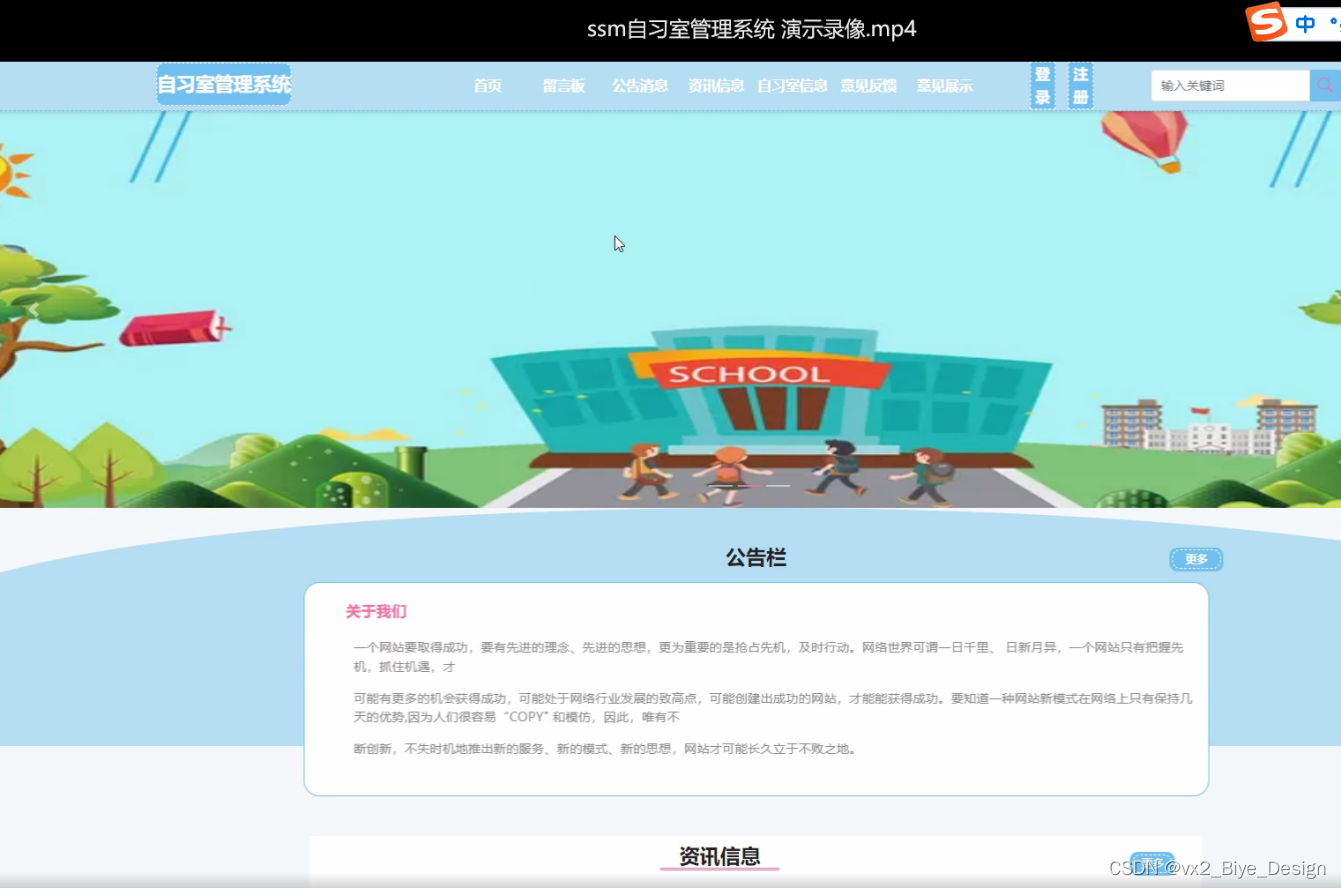Image resolution: width=1341 pixels, height=888 pixels.
Task: Click 更多 button beside 公告栏
Action: pyautogui.click(x=1196, y=559)
